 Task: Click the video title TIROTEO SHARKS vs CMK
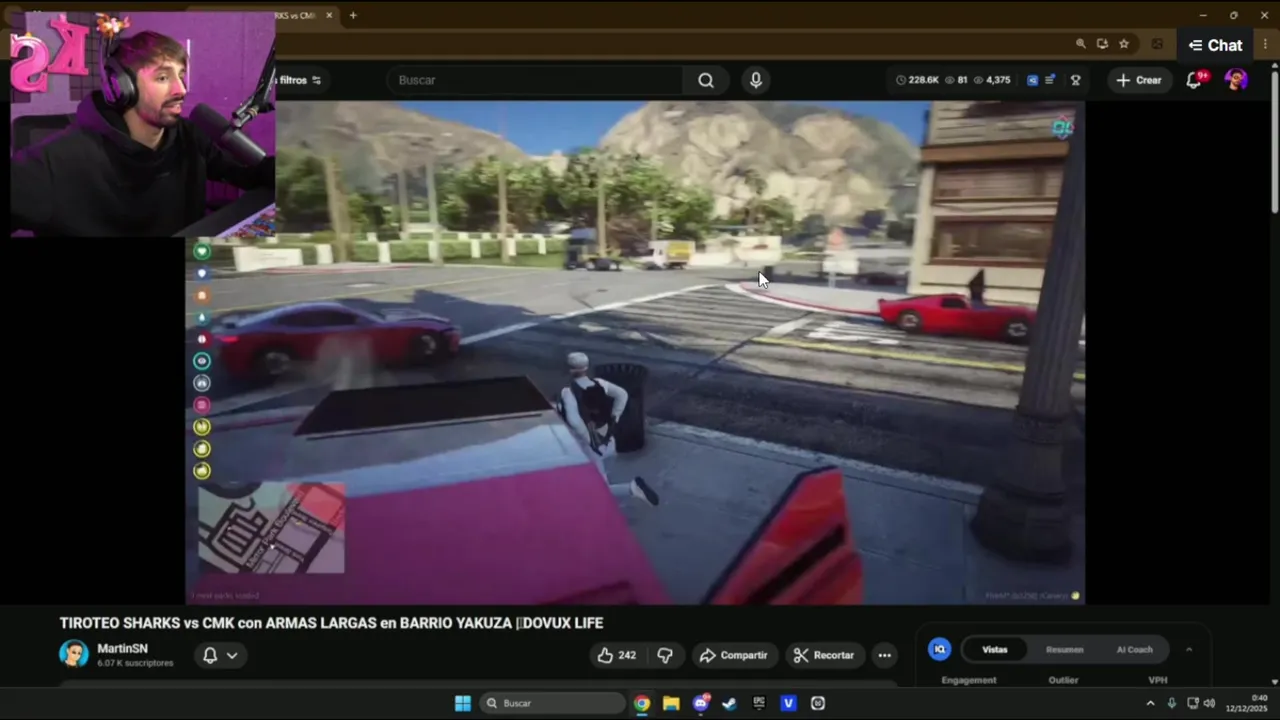coord(331,623)
